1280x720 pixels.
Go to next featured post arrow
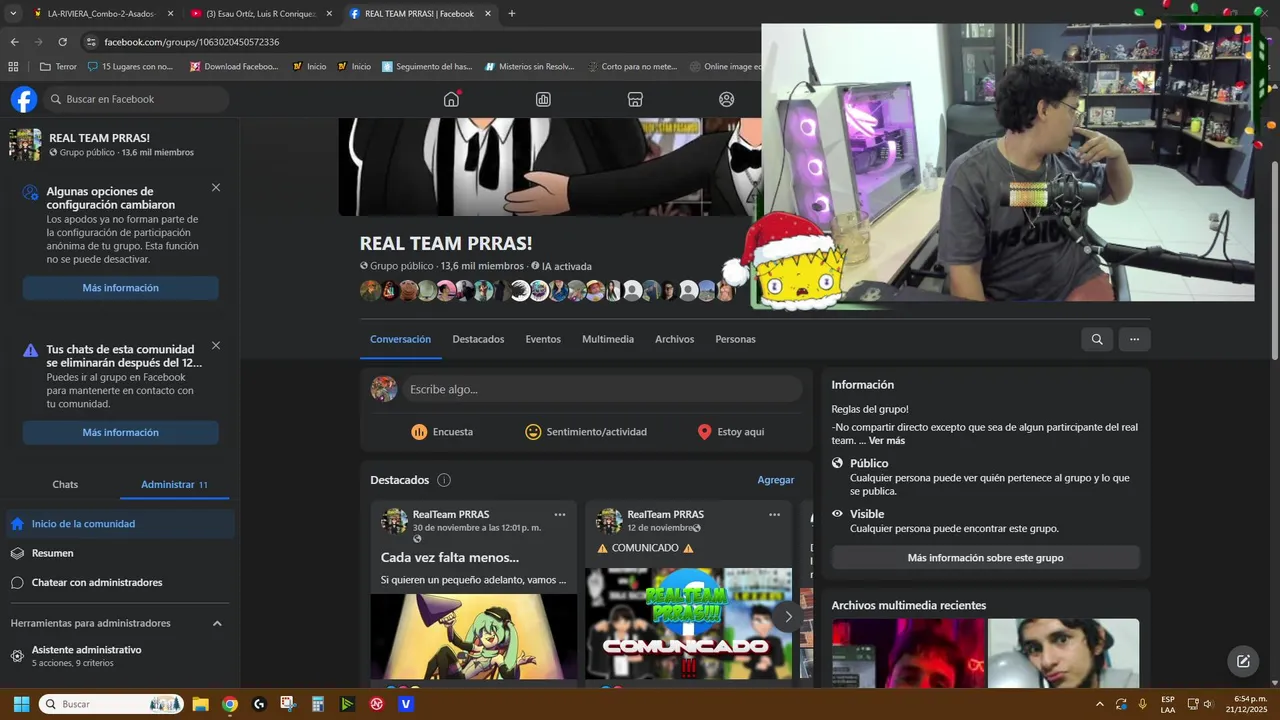point(788,616)
